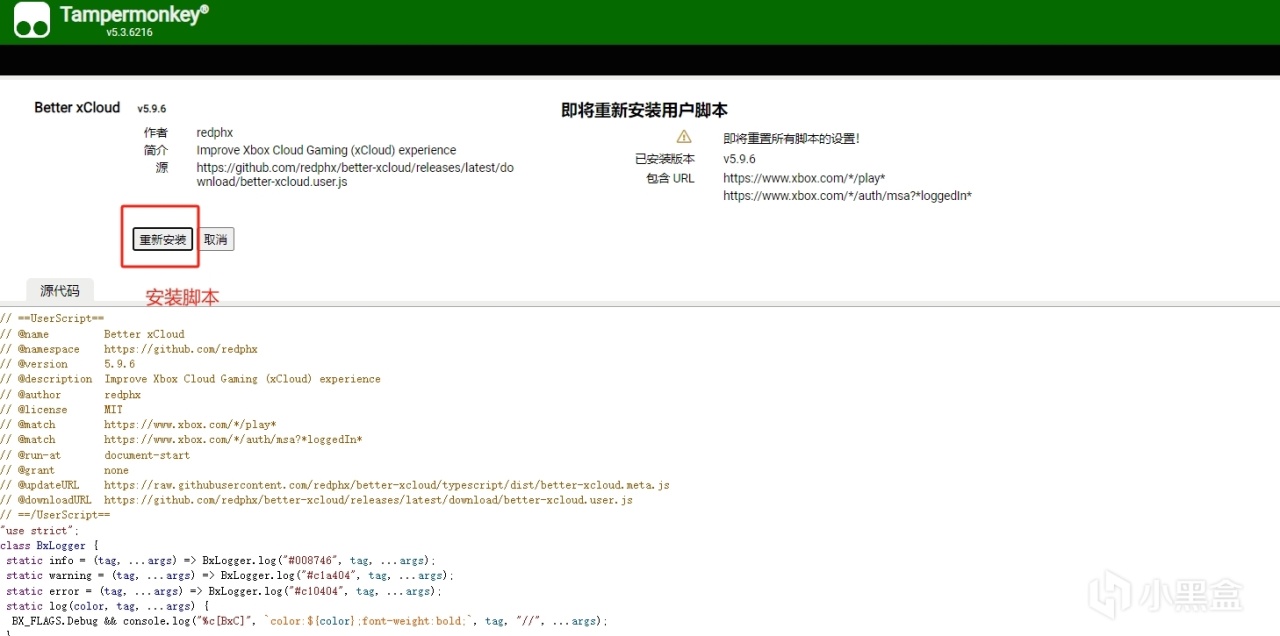1280x636 pixels.
Task: Click the @match xbox.com/*/play* code line
Action: pyautogui.click(x=138, y=425)
